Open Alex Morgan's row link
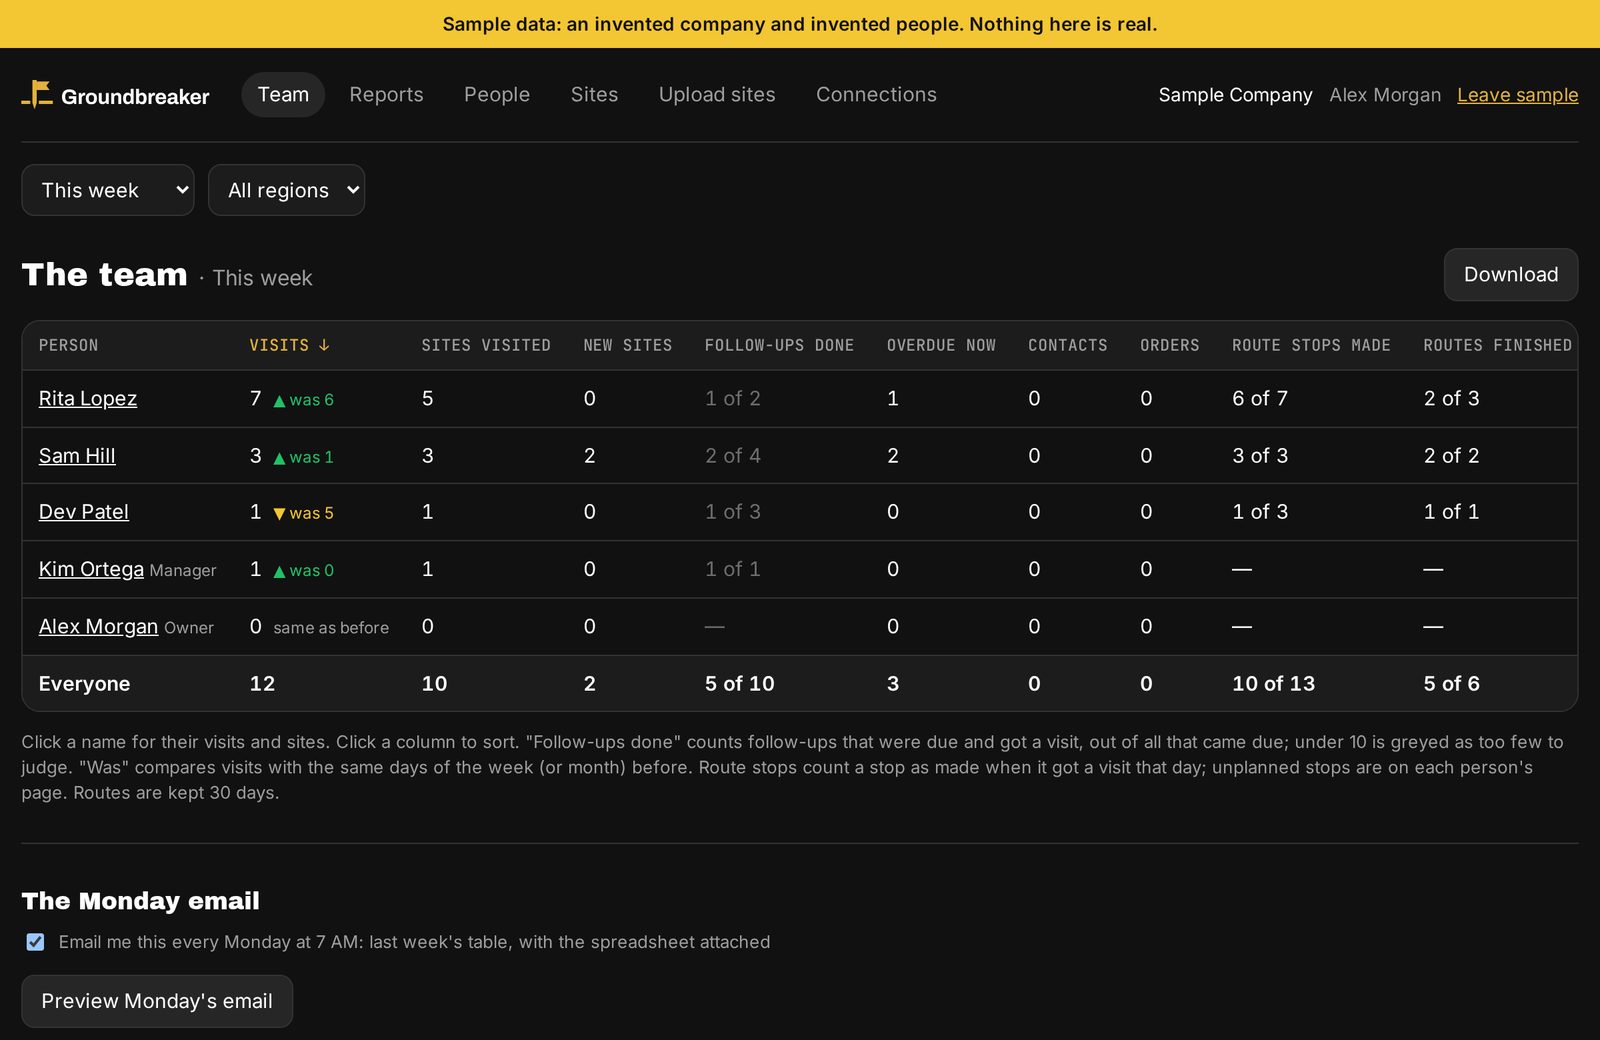 [x=98, y=626]
